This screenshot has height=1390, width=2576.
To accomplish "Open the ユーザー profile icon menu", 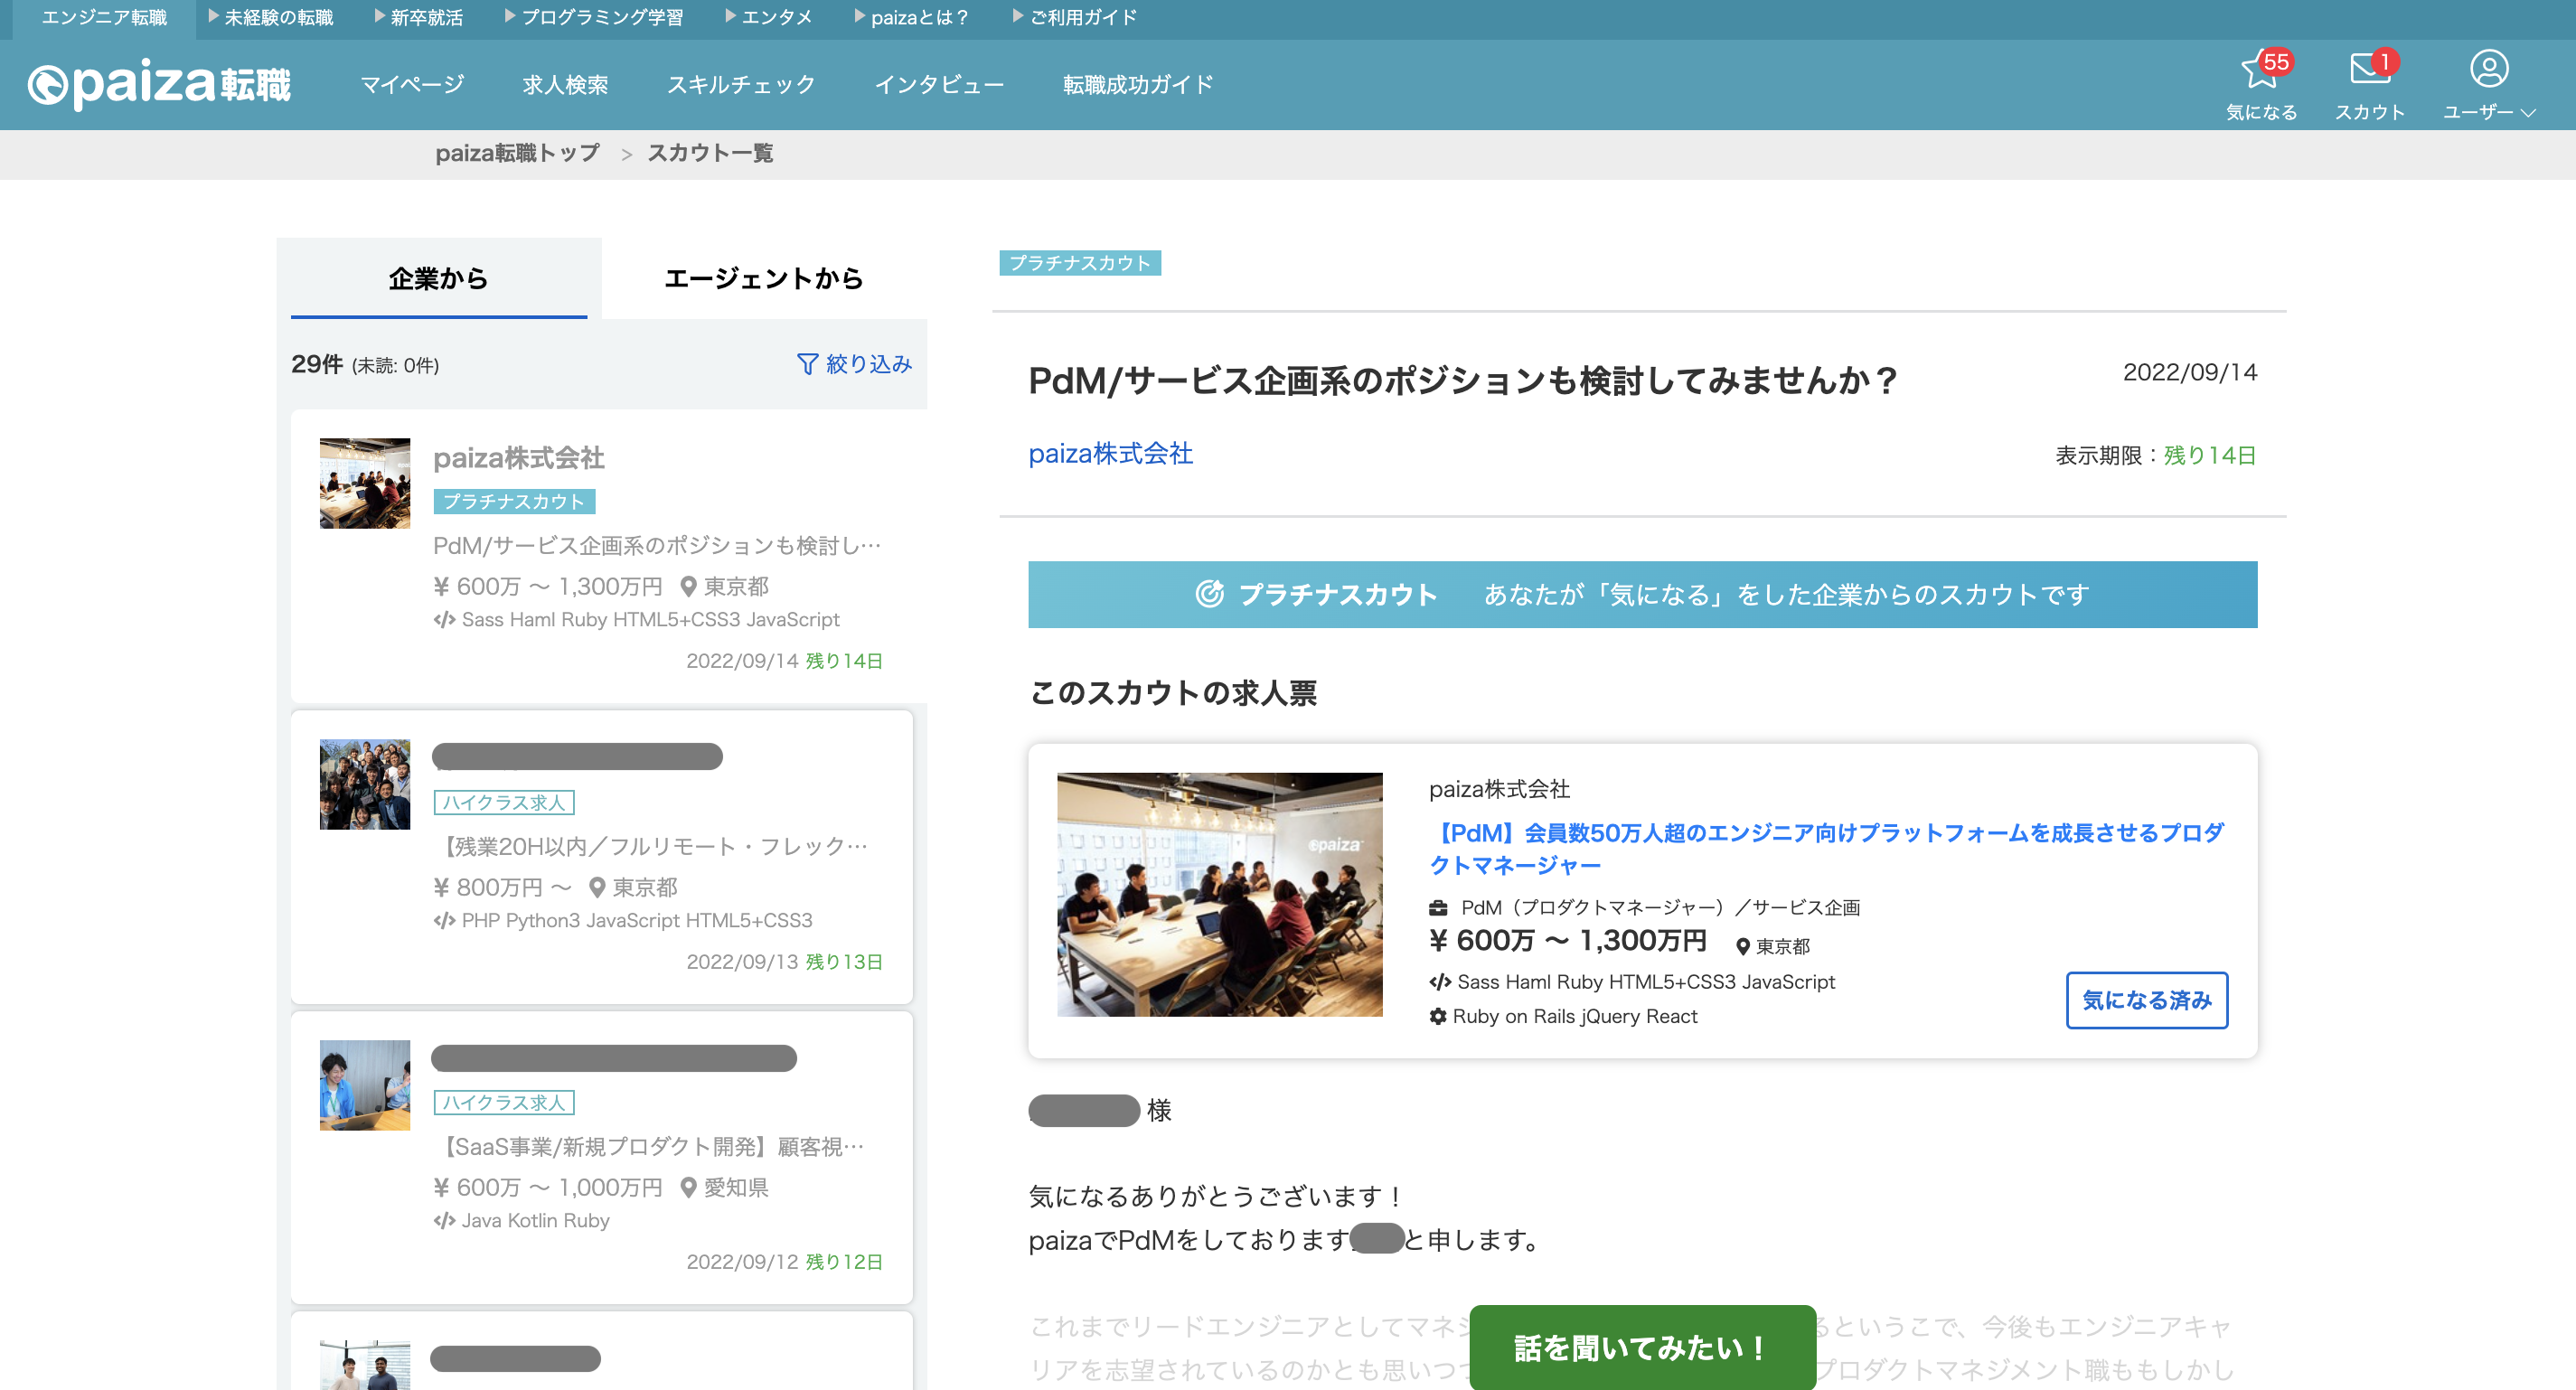I will click(2489, 85).
